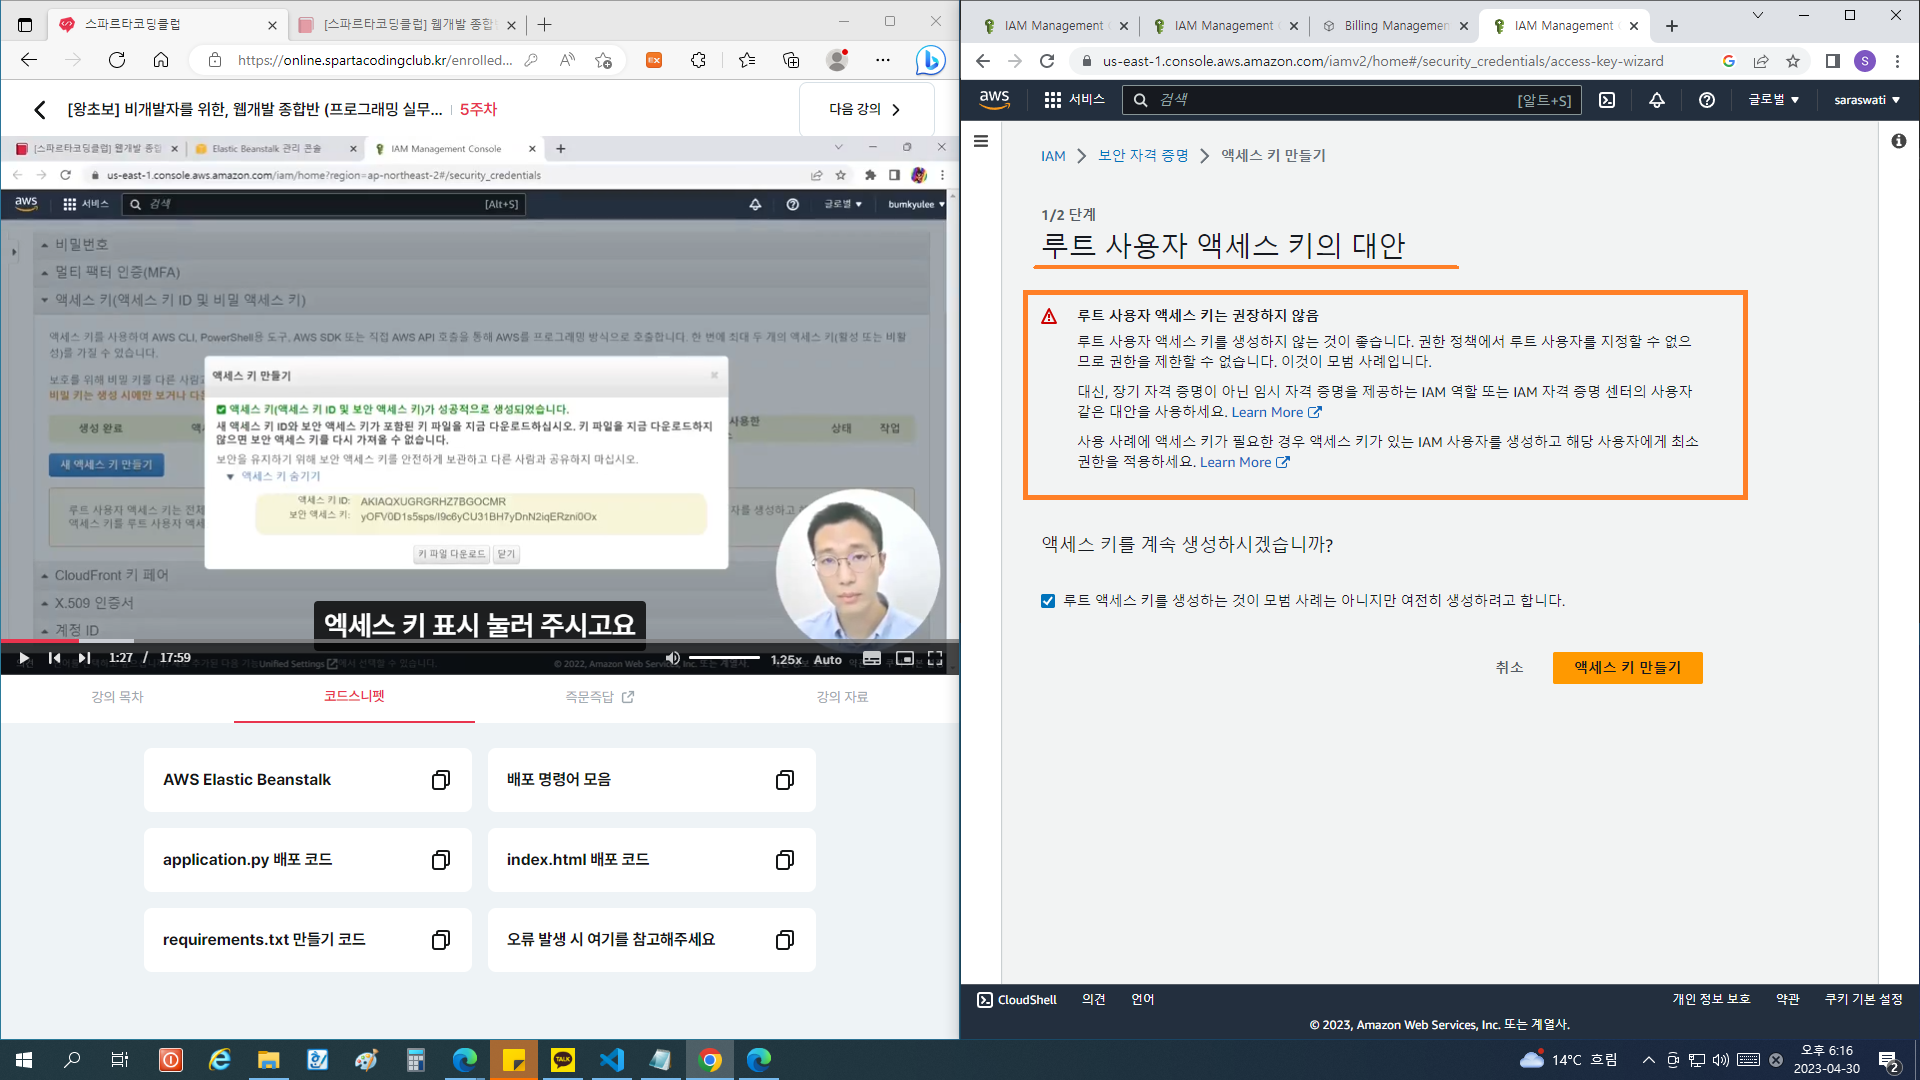Toggle video subtitles icon
Image resolution: width=1920 pixels, height=1080 pixels.
click(872, 658)
